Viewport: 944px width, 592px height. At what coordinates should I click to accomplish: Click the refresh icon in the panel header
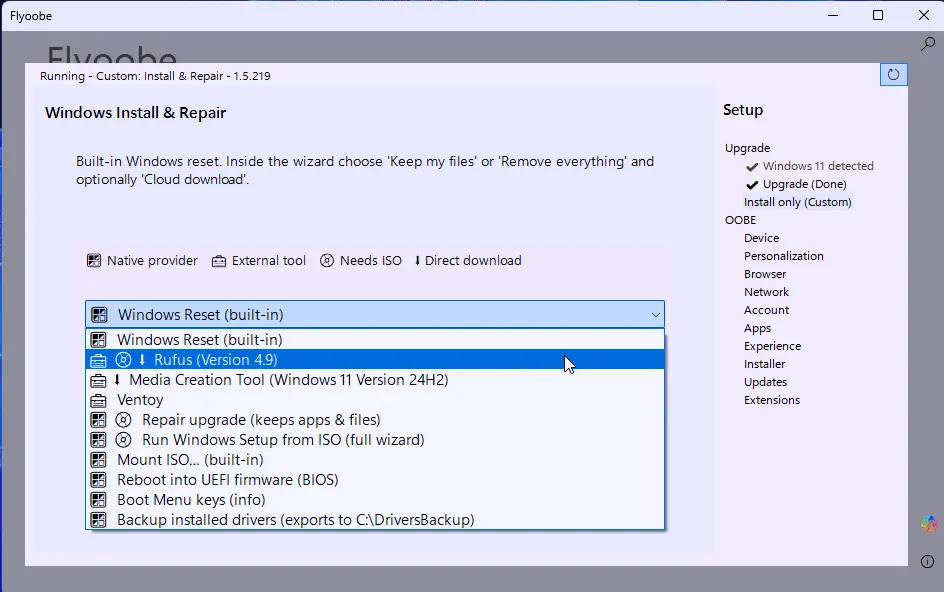[893, 75]
